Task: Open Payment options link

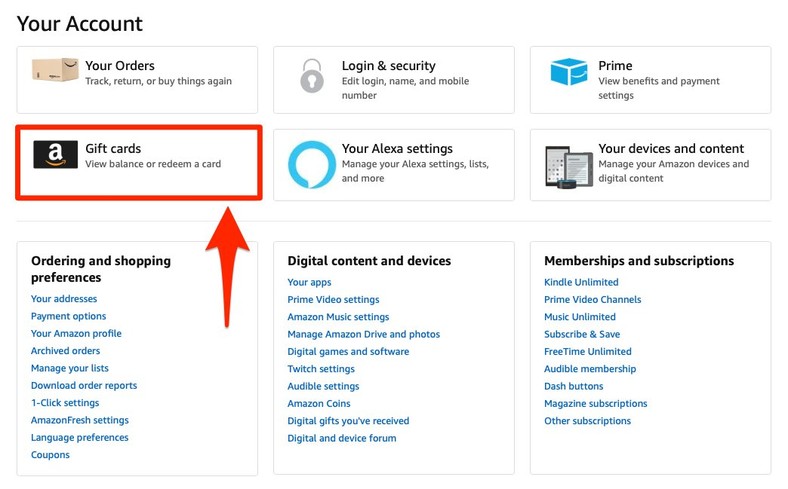Action: tap(68, 316)
